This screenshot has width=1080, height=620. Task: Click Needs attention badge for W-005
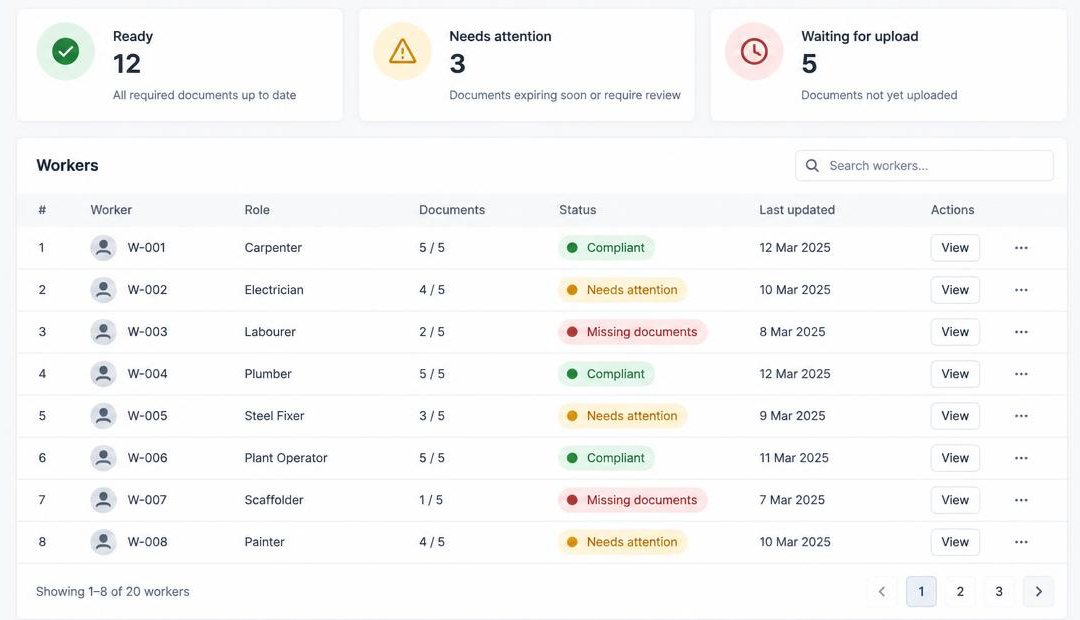[x=623, y=416]
